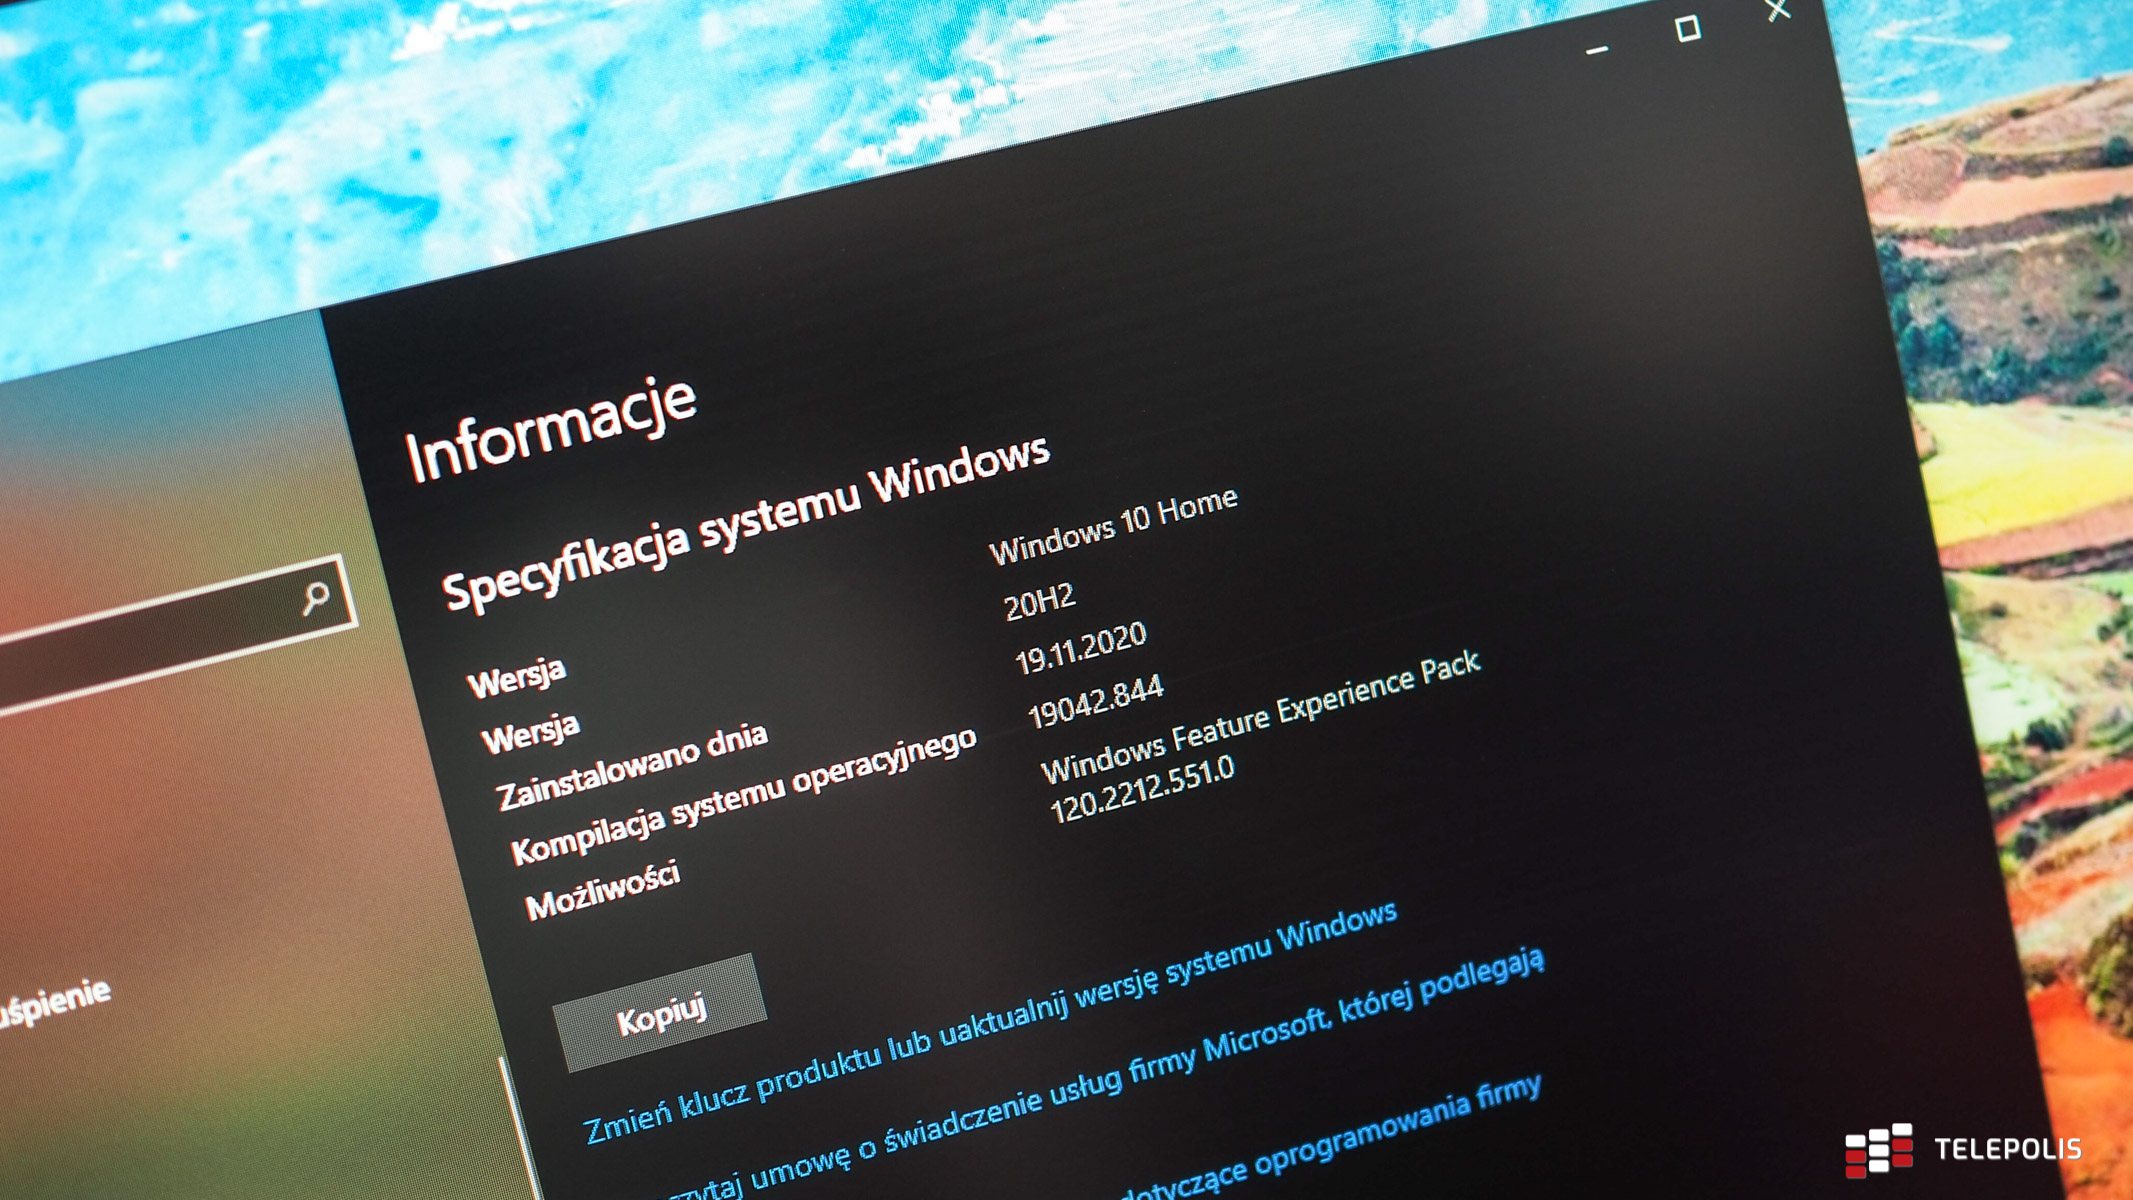Click 'Kompilacja systemu operacyjnego' label

click(x=743, y=803)
